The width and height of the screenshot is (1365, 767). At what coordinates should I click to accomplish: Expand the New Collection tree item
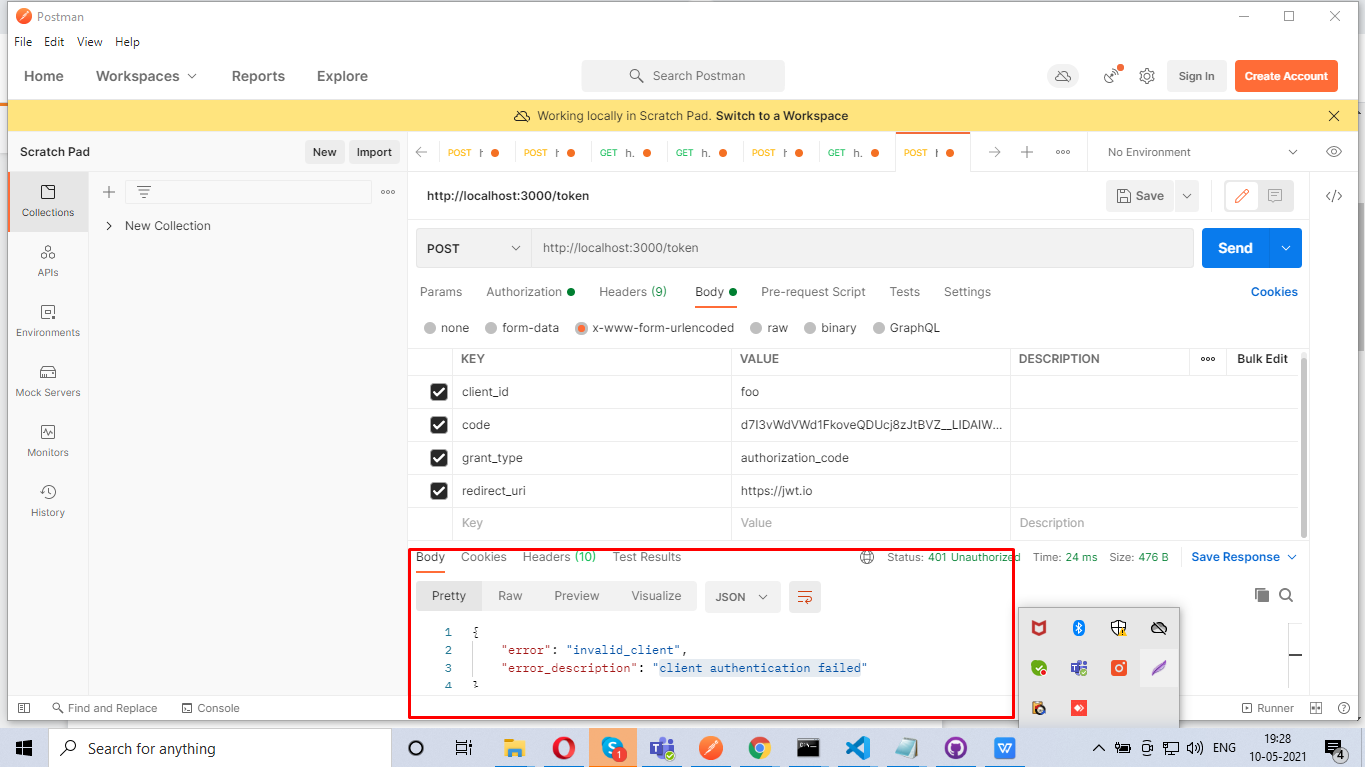pyautogui.click(x=109, y=226)
